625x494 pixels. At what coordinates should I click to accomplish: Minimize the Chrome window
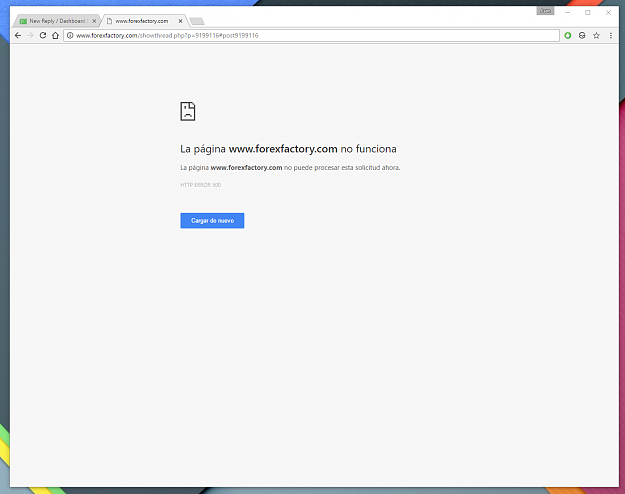point(568,12)
